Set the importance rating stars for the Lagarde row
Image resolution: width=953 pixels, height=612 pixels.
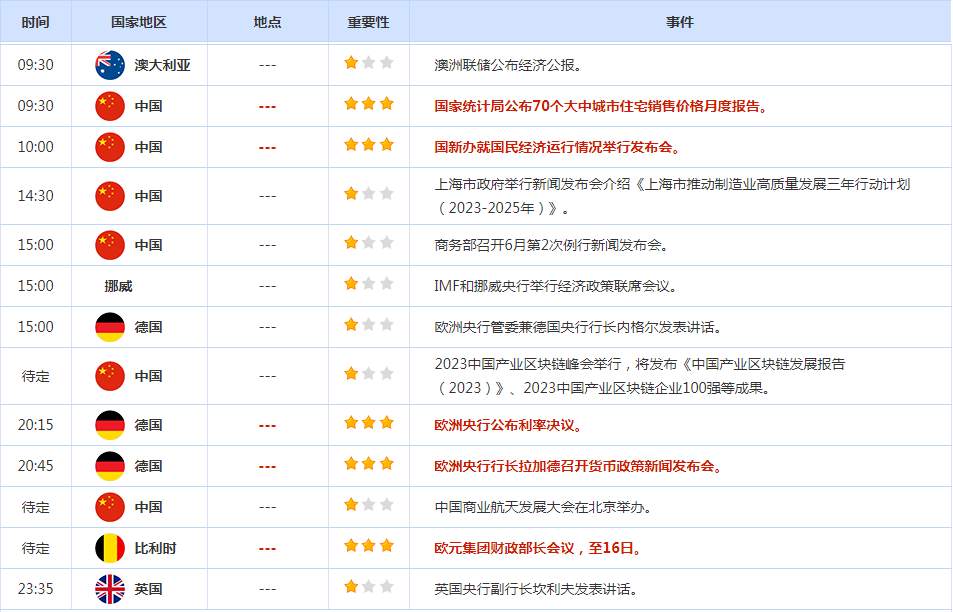368,463
